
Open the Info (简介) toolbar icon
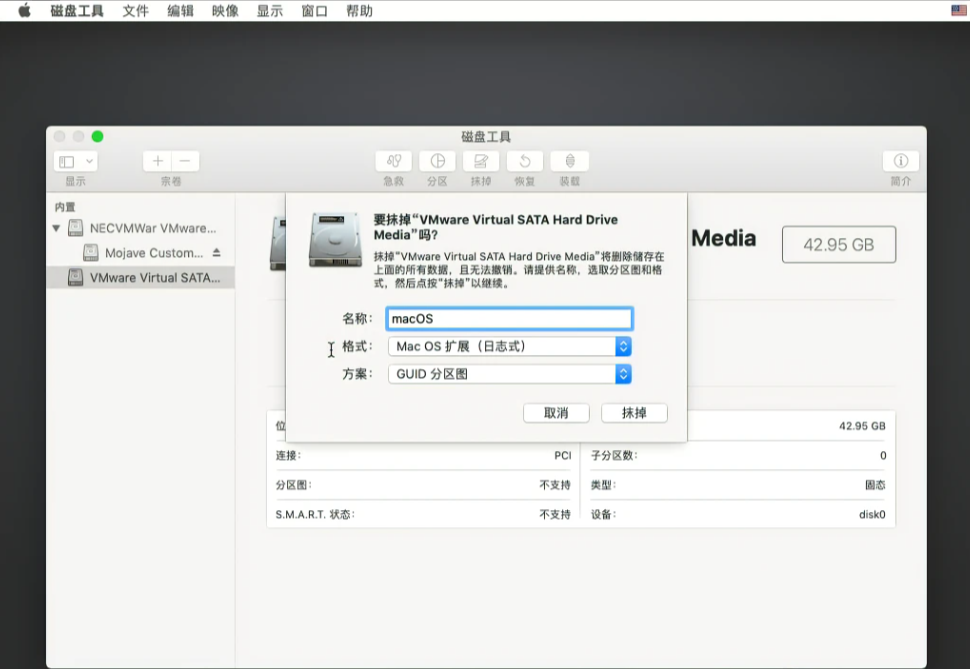pyautogui.click(x=901, y=162)
